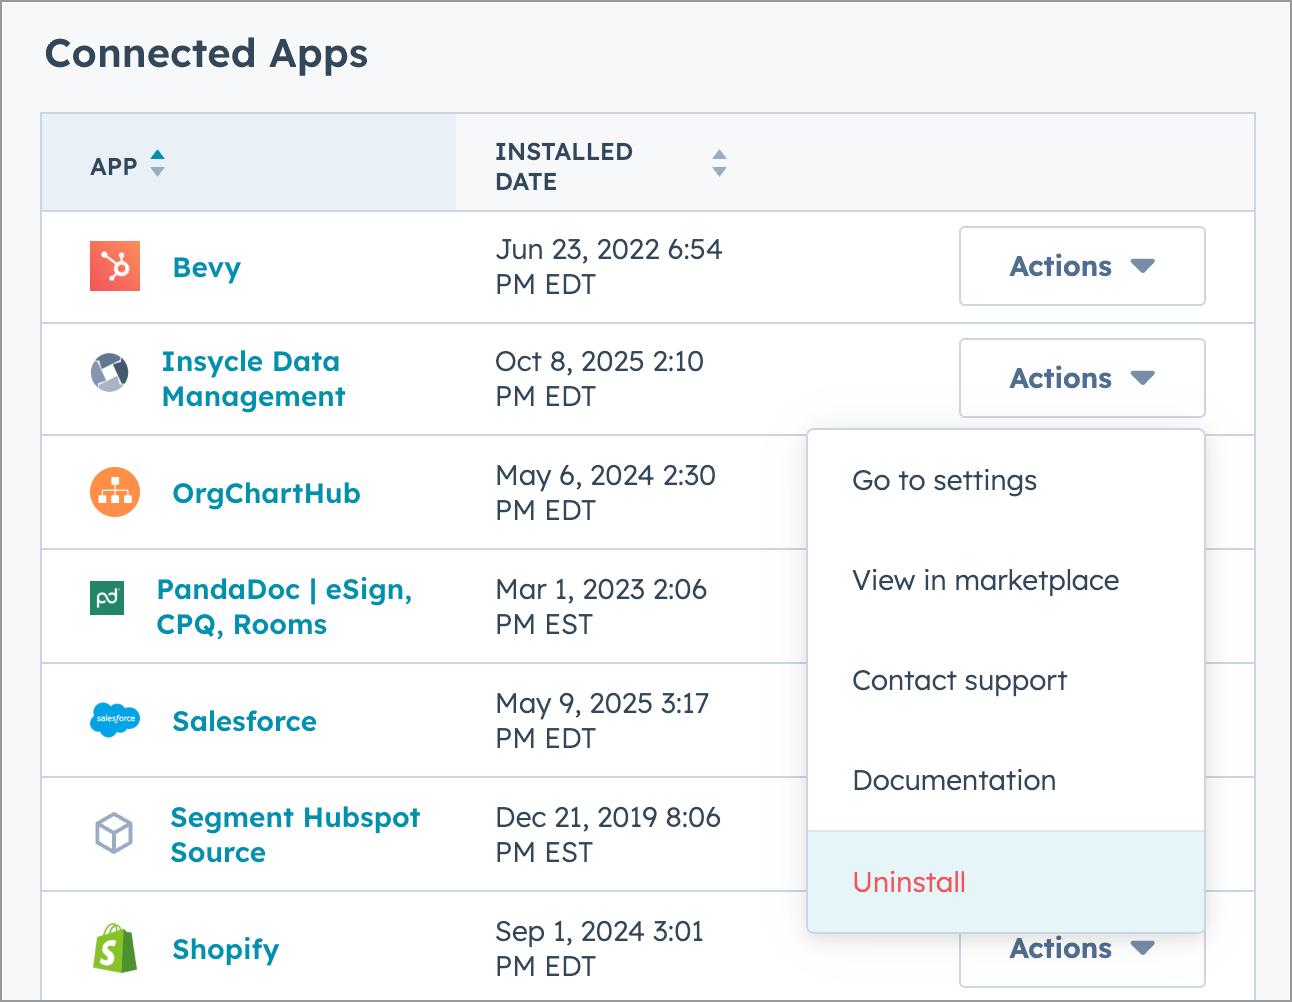Image resolution: width=1292 pixels, height=1002 pixels.
Task: Click the Salesforce cloud icon
Action: click(x=115, y=721)
